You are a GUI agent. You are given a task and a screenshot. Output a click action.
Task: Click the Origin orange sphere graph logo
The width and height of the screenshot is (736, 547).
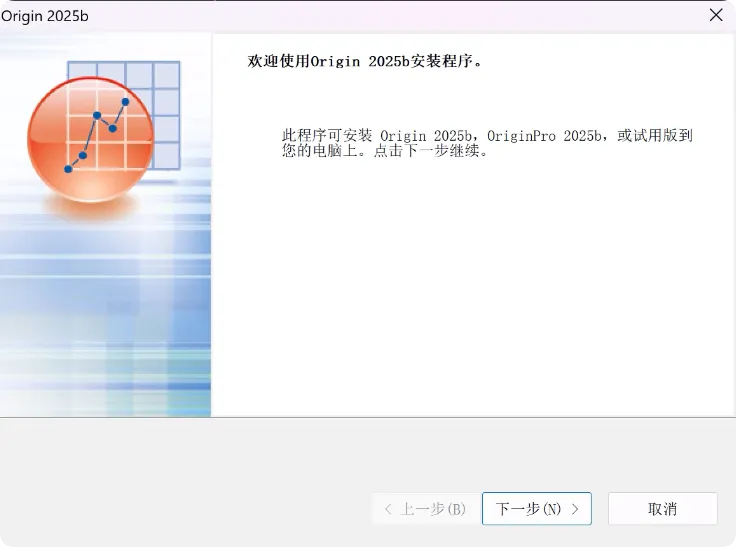click(x=91, y=139)
